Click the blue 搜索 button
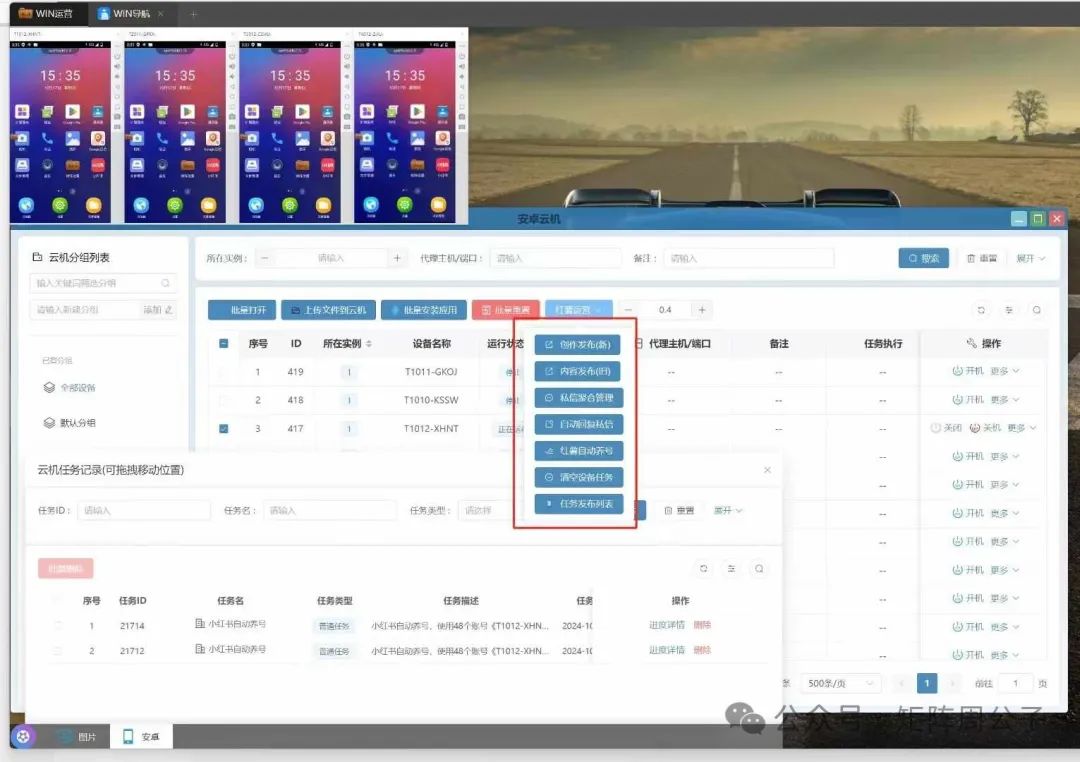Viewport: 1080px width, 762px height. [x=924, y=258]
